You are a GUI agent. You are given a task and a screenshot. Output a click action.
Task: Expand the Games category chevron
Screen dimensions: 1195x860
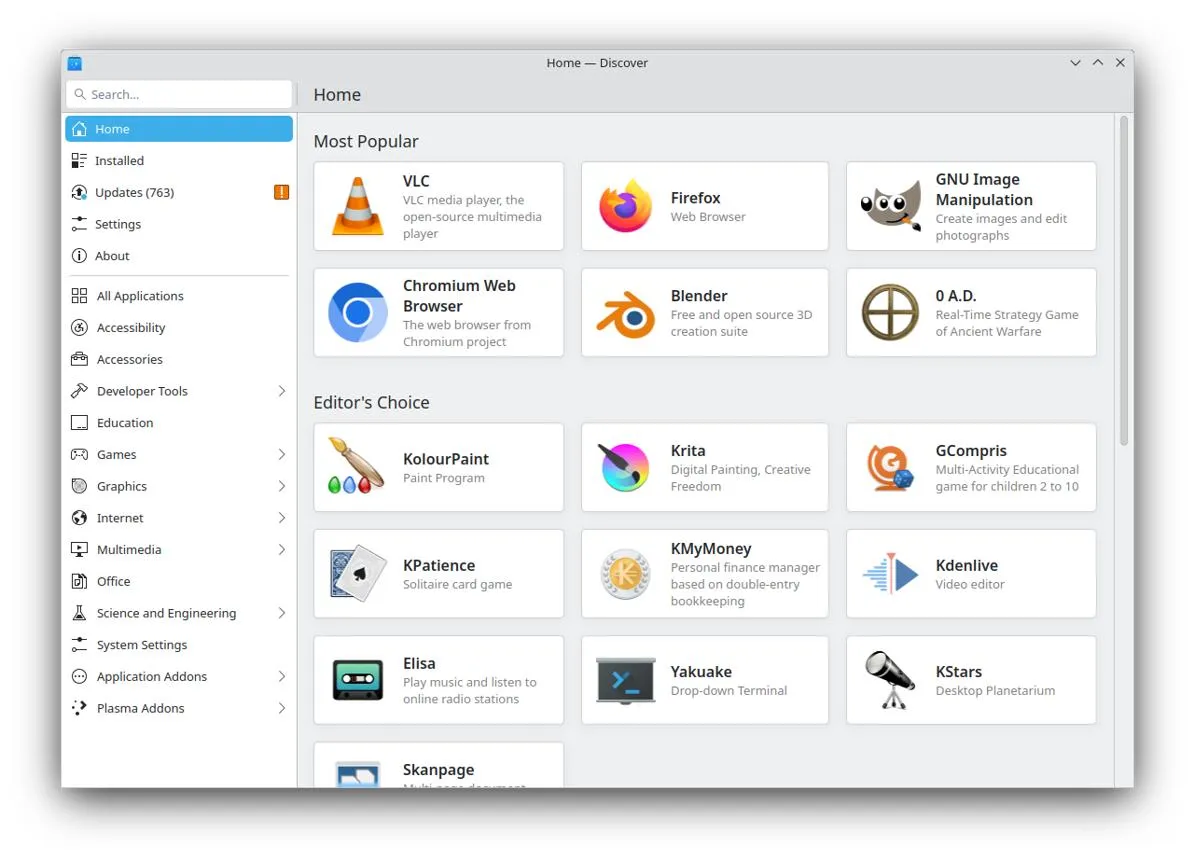(x=282, y=454)
